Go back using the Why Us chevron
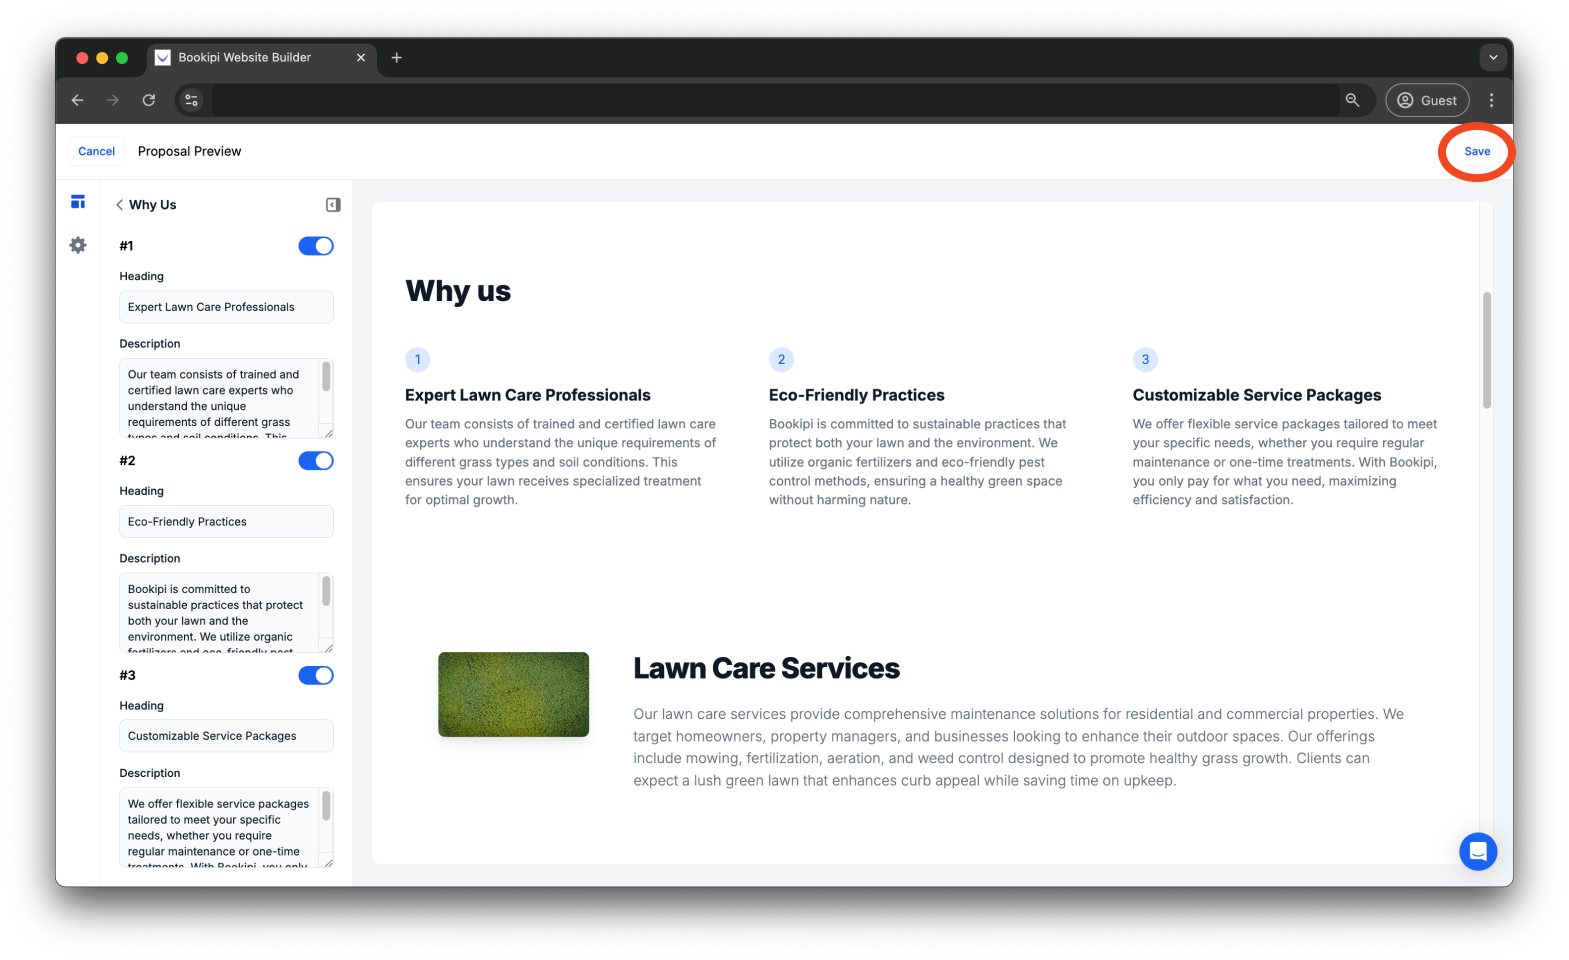 [119, 205]
